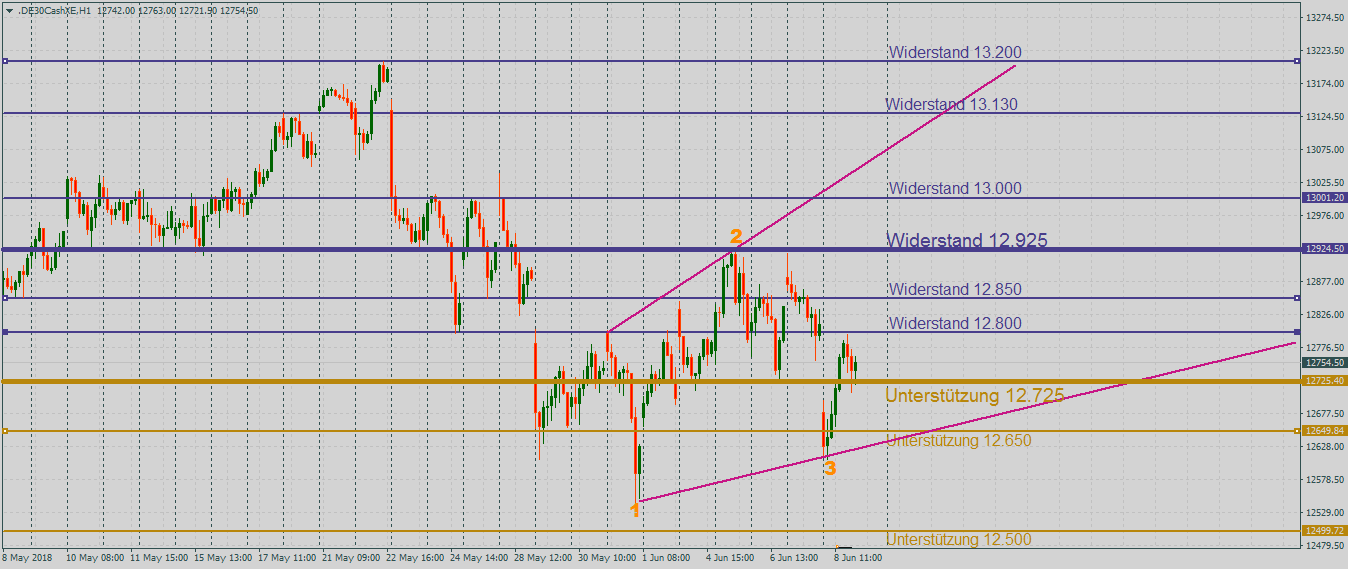Select the Unterstützung 12.500 label

point(958,539)
